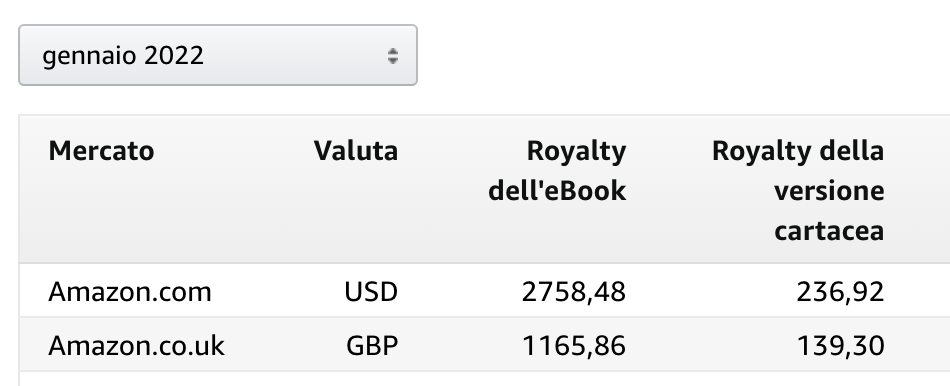Open the gennaio 2022 month dropdown
Image resolution: width=950 pixels, height=386 pixels.
click(x=218, y=55)
